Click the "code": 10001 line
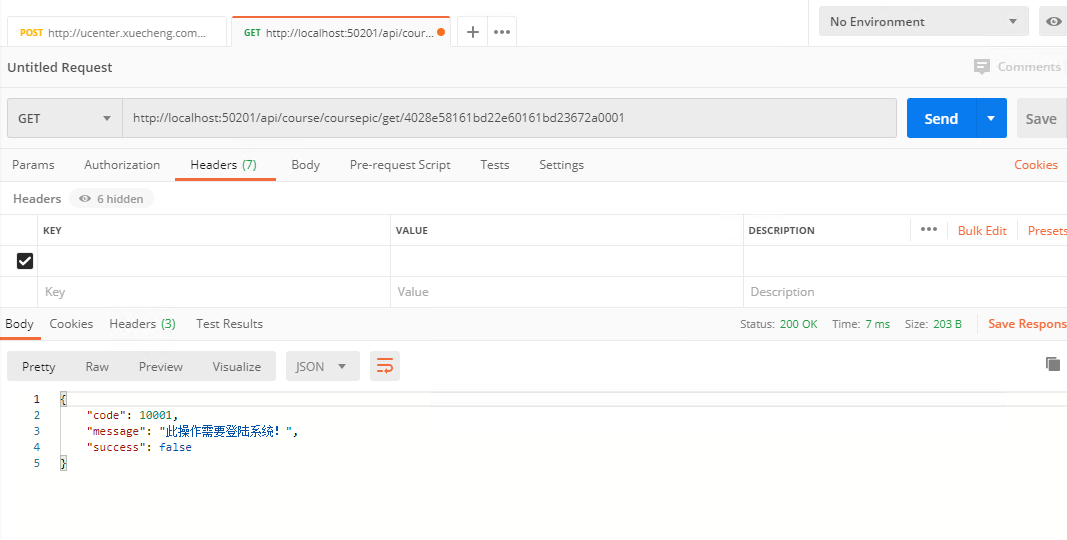Screen dimensions: 1067x540 click(x=131, y=415)
